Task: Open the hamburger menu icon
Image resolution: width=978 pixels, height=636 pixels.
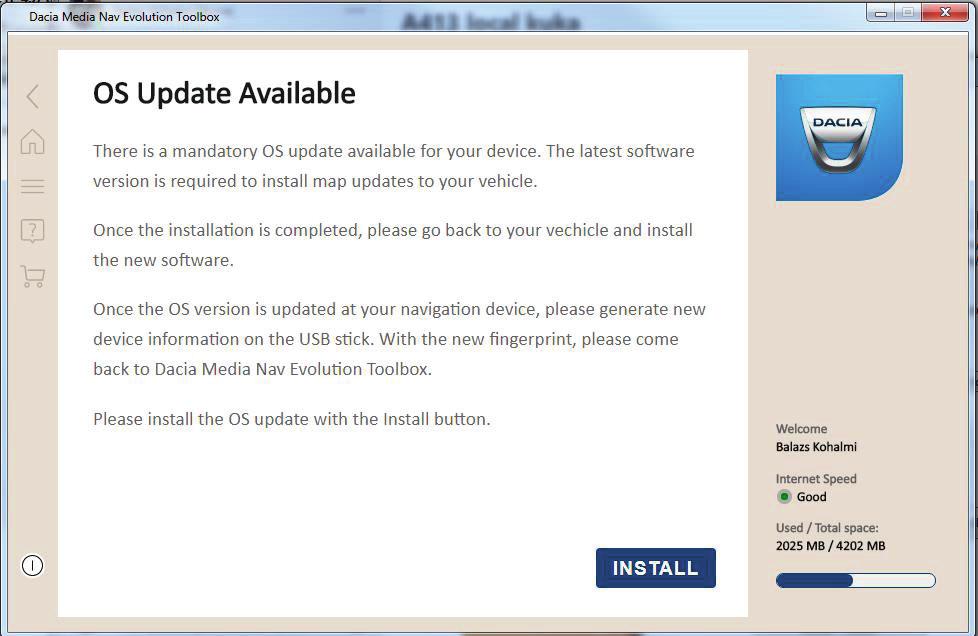Action: pyautogui.click(x=32, y=186)
